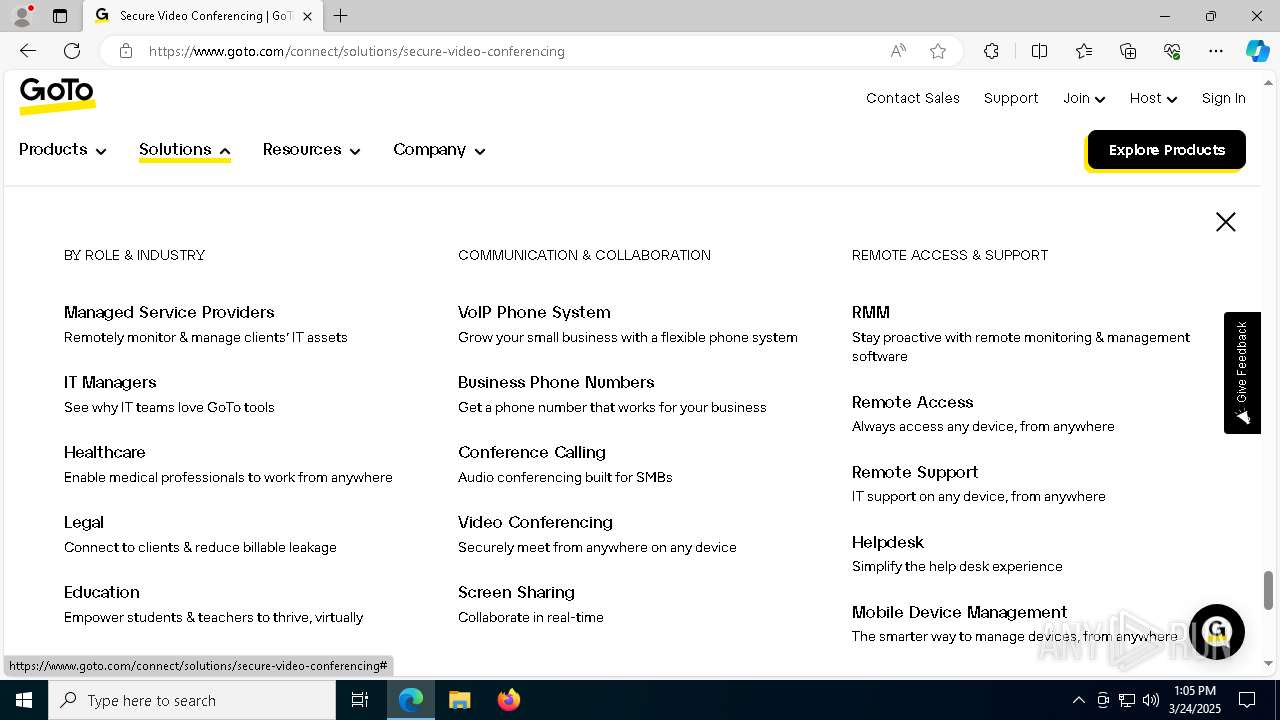Close the Secure Video Conferencing tab
This screenshot has width=1280, height=720.
pyautogui.click(x=307, y=16)
